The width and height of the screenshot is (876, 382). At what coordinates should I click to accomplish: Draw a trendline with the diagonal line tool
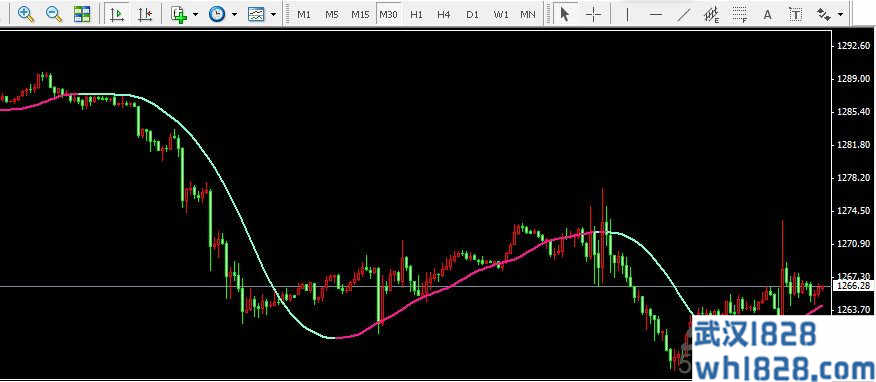pyautogui.click(x=684, y=15)
